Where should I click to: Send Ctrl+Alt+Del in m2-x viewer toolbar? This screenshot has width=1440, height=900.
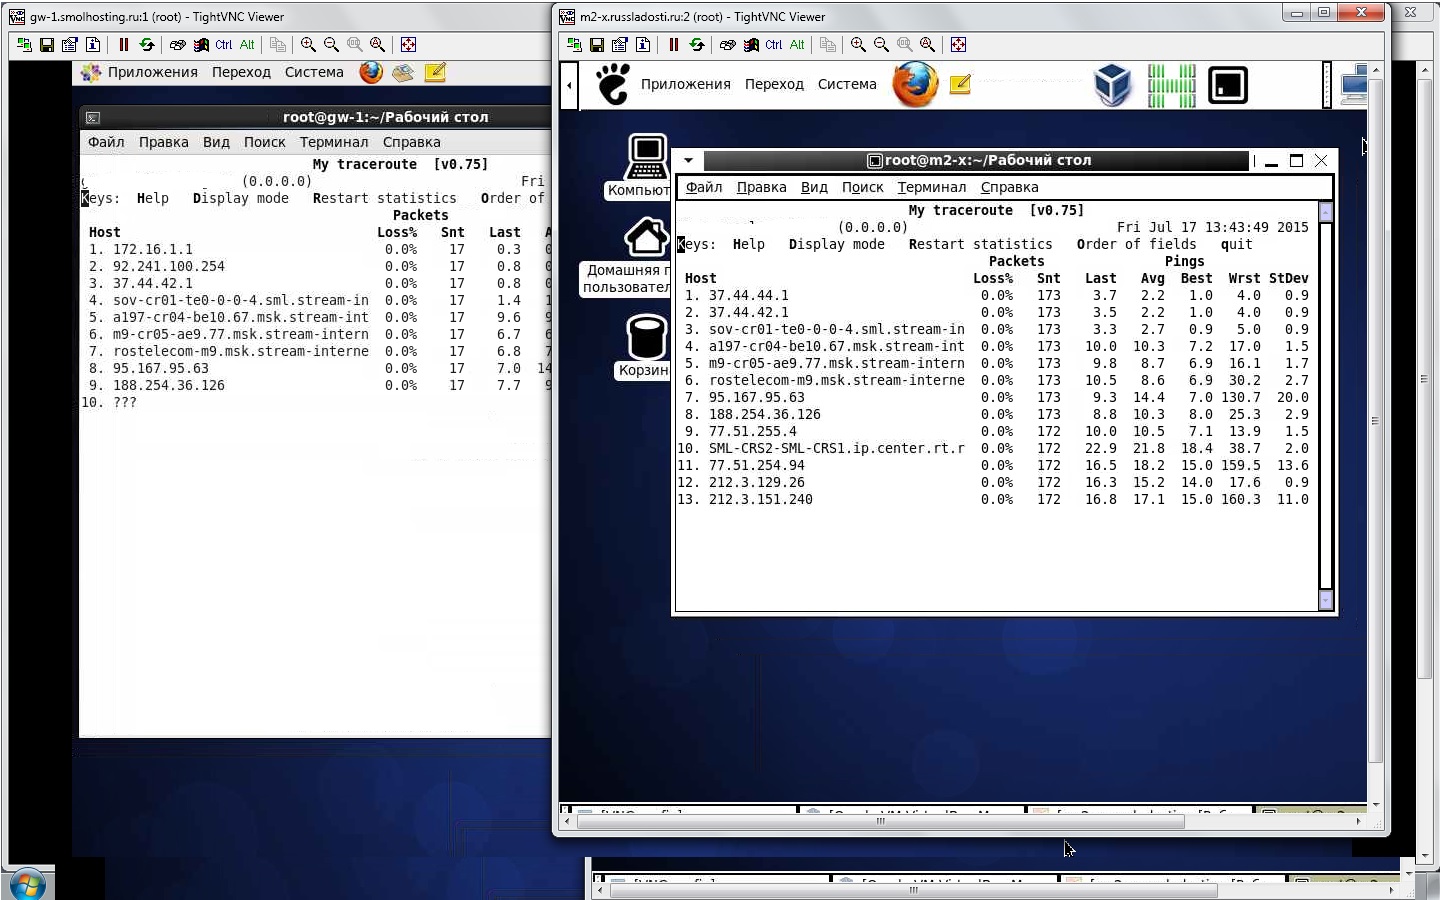(x=728, y=45)
